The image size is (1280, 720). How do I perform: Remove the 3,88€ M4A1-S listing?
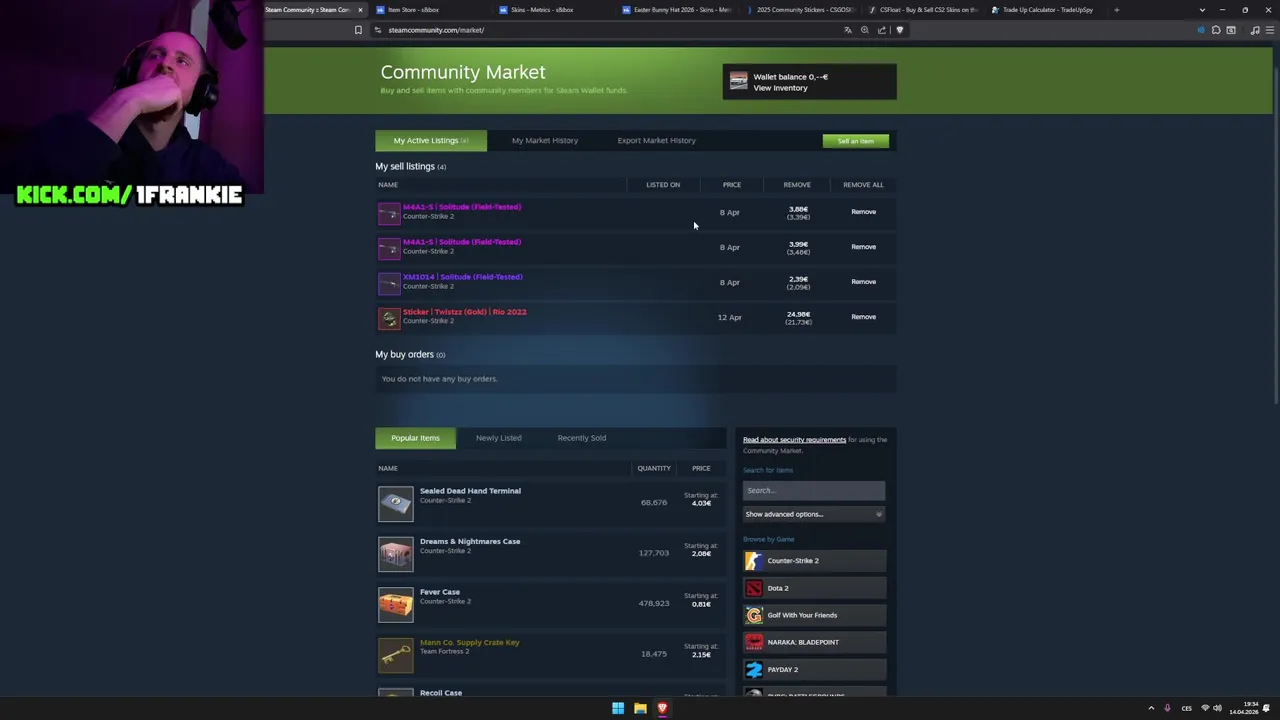tap(863, 212)
